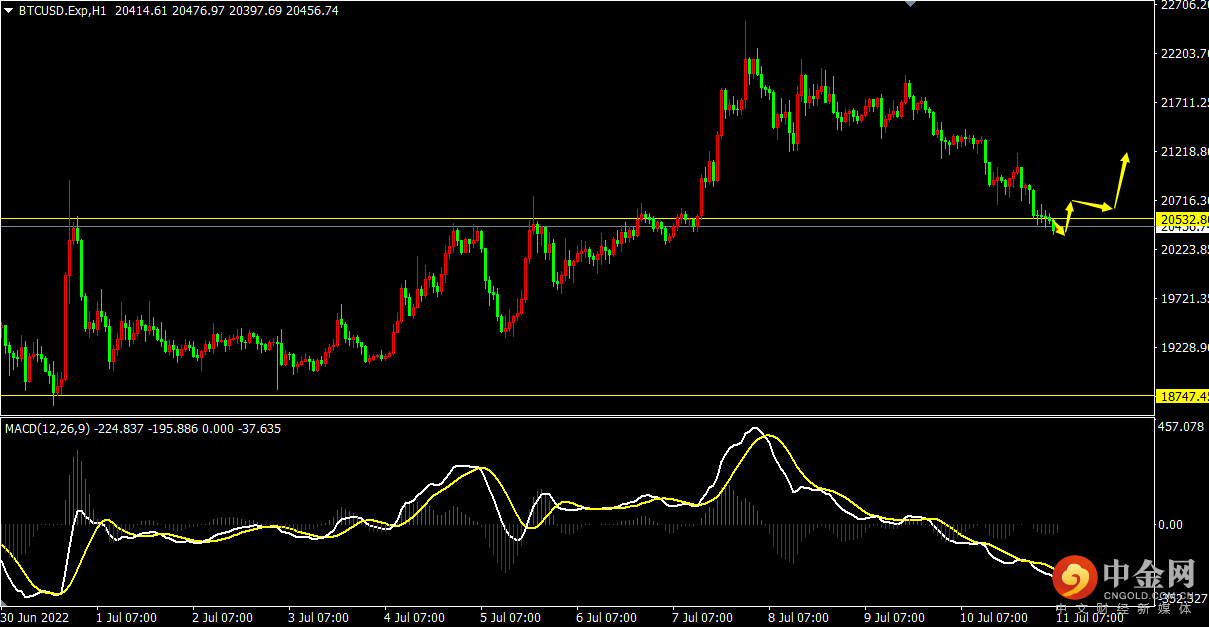This screenshot has height=627, width=1209.
Task: Click the high price value 20476.97
Action: [196, 10]
